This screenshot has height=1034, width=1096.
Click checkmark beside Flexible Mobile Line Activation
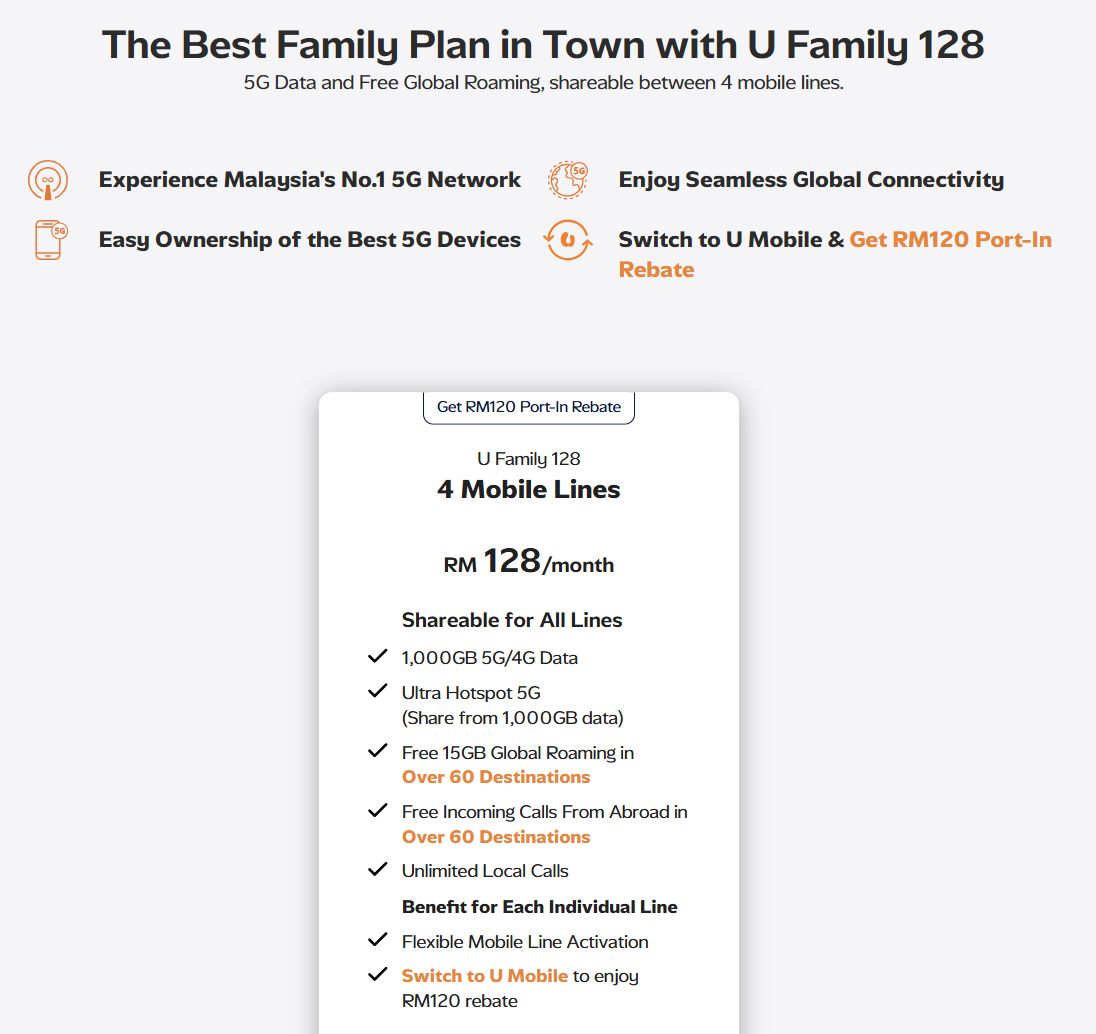[x=377, y=940]
